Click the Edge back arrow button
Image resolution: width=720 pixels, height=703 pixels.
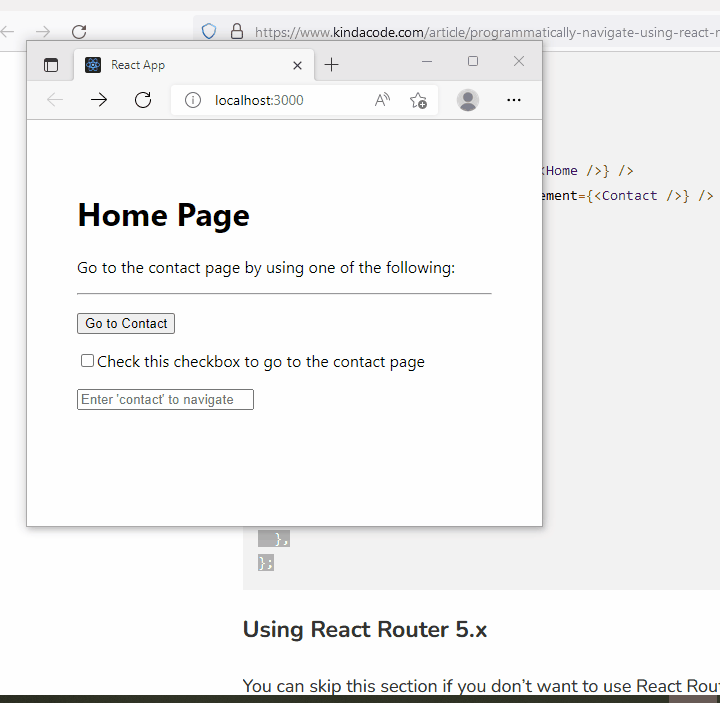click(x=55, y=100)
